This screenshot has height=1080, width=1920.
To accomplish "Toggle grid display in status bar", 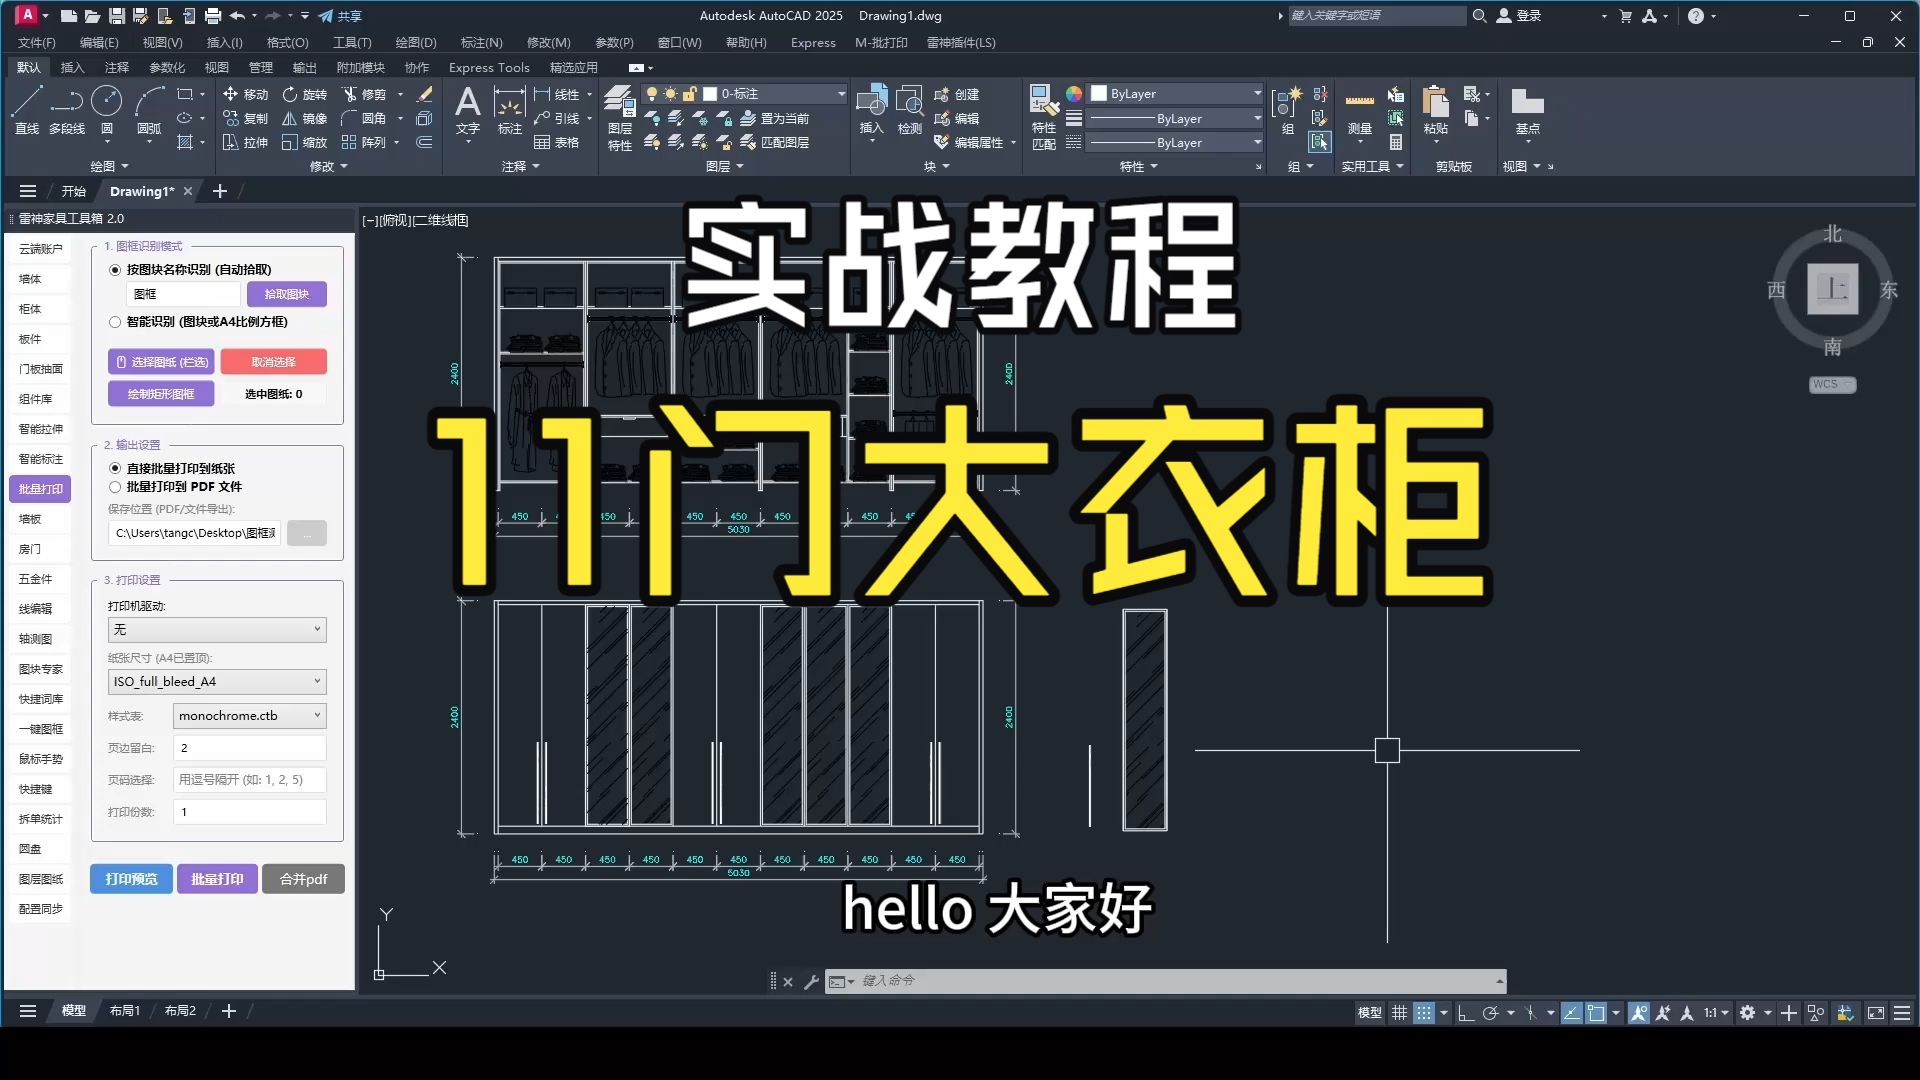I will (1399, 1013).
